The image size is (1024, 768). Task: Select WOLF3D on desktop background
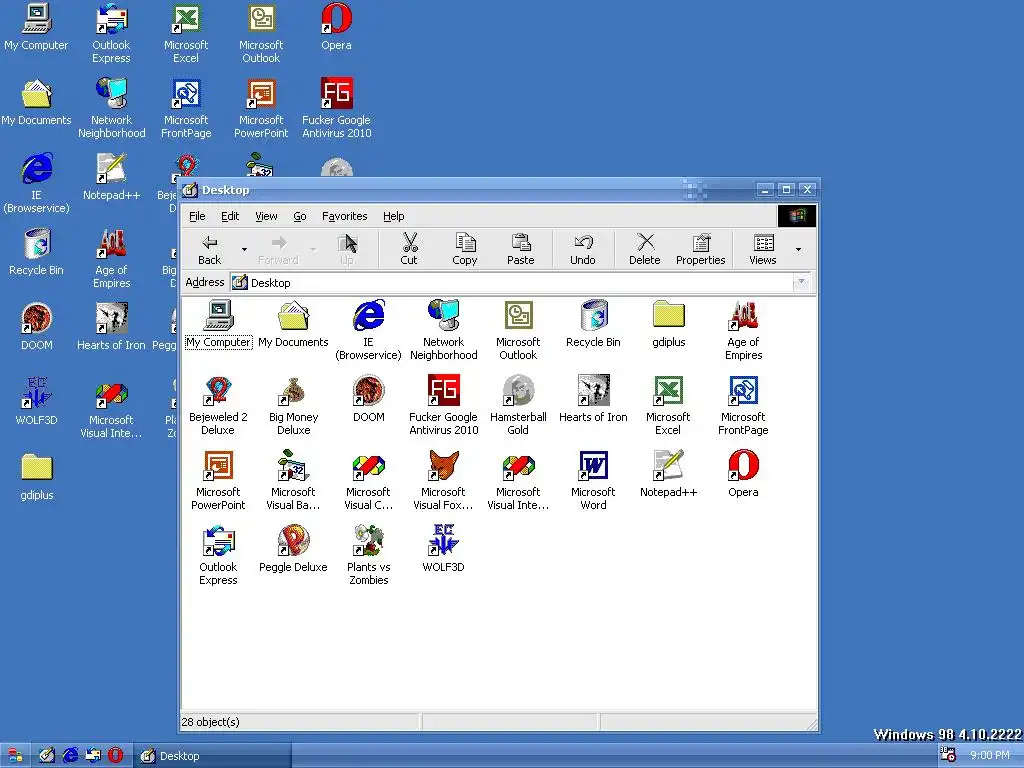click(37, 402)
